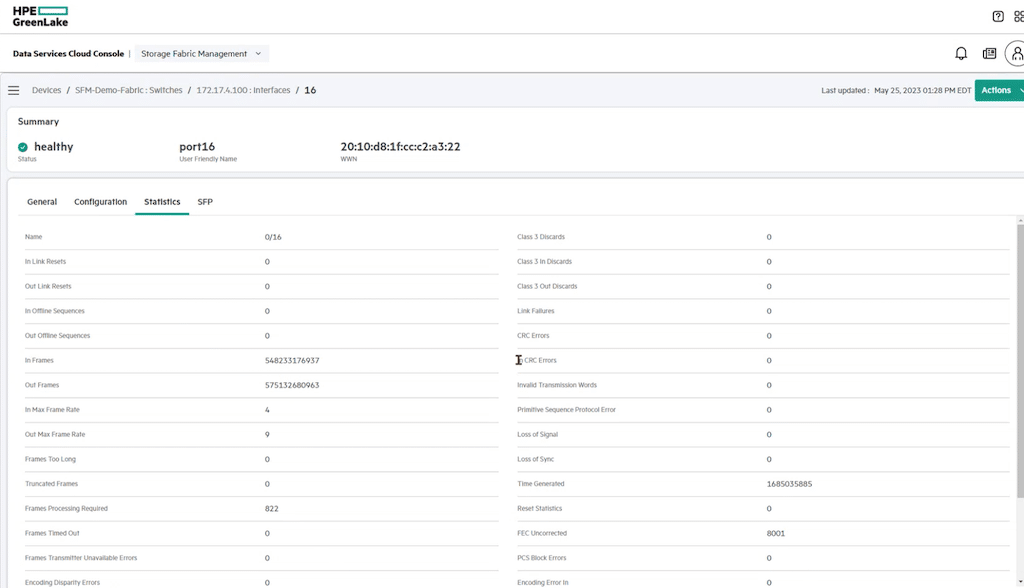This screenshot has height=588, width=1024.
Task: Click the breadcrumb current page 16
Action: click(310, 90)
